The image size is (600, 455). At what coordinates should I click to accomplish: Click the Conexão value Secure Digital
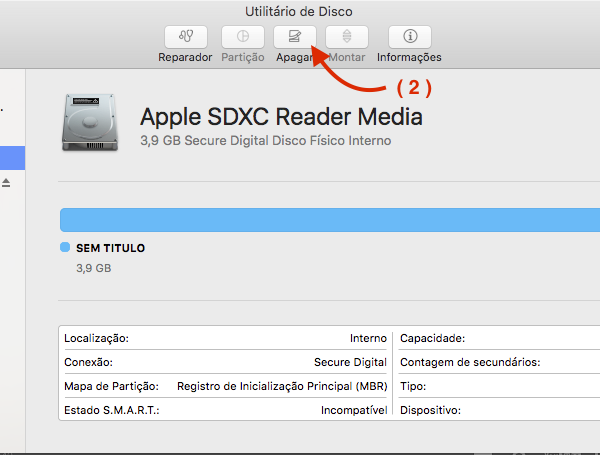click(x=350, y=362)
